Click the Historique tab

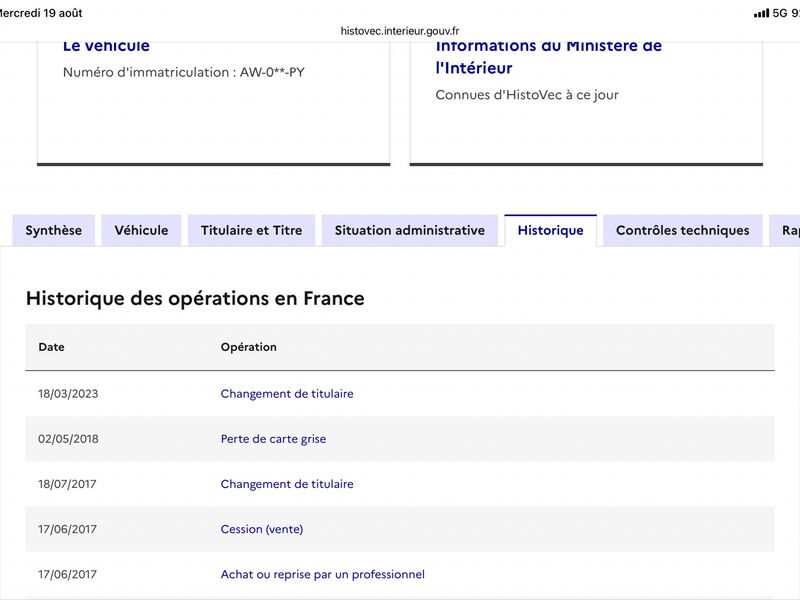click(551, 231)
